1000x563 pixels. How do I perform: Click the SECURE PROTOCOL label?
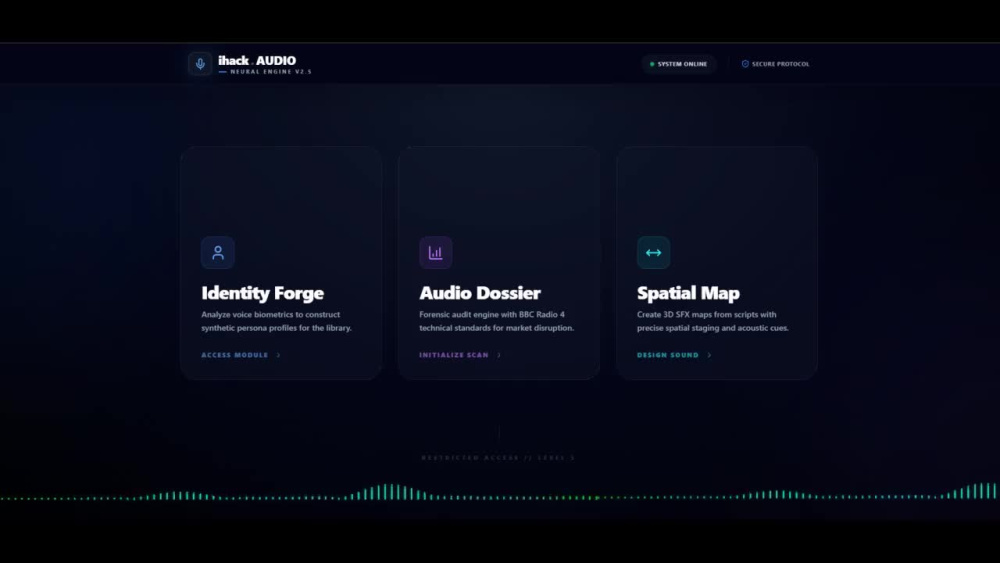click(781, 64)
